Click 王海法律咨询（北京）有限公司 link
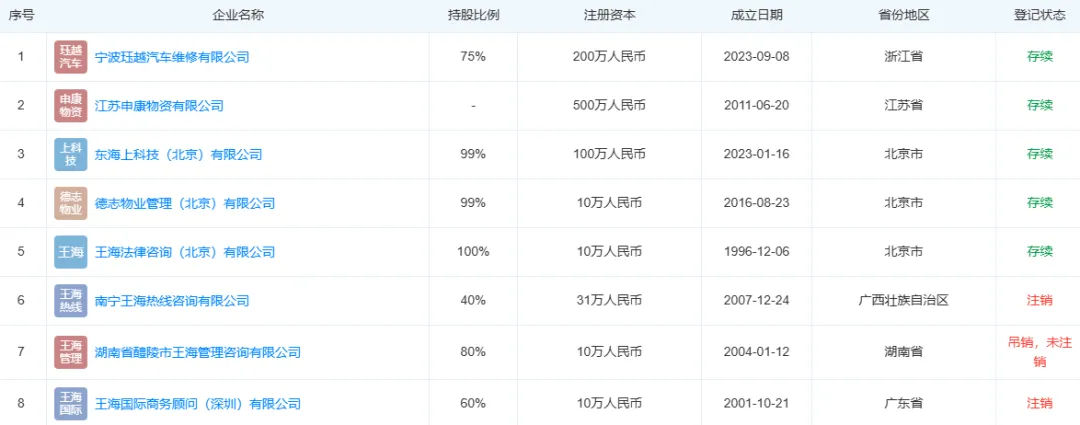This screenshot has width=1080, height=425. pyautogui.click(x=185, y=251)
